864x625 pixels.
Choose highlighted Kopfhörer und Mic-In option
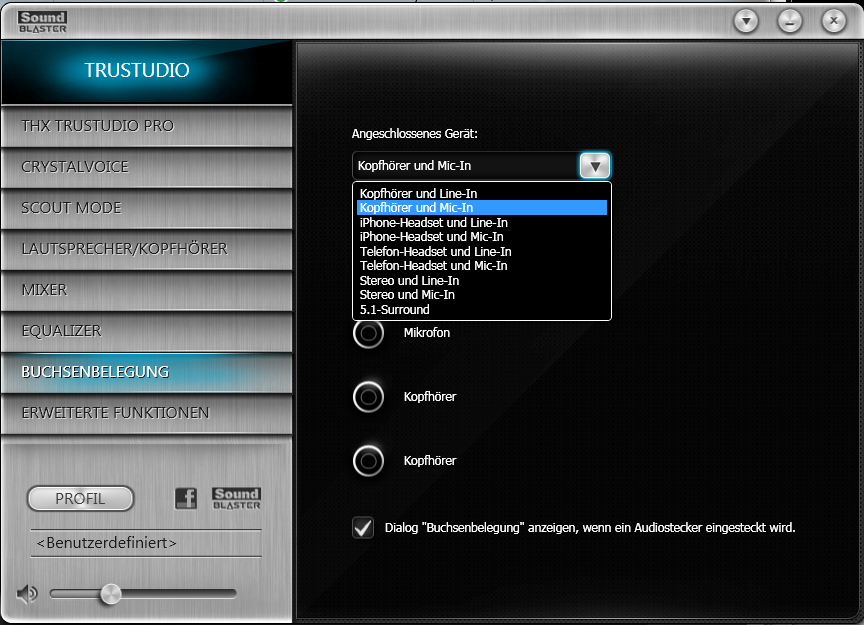(482, 208)
